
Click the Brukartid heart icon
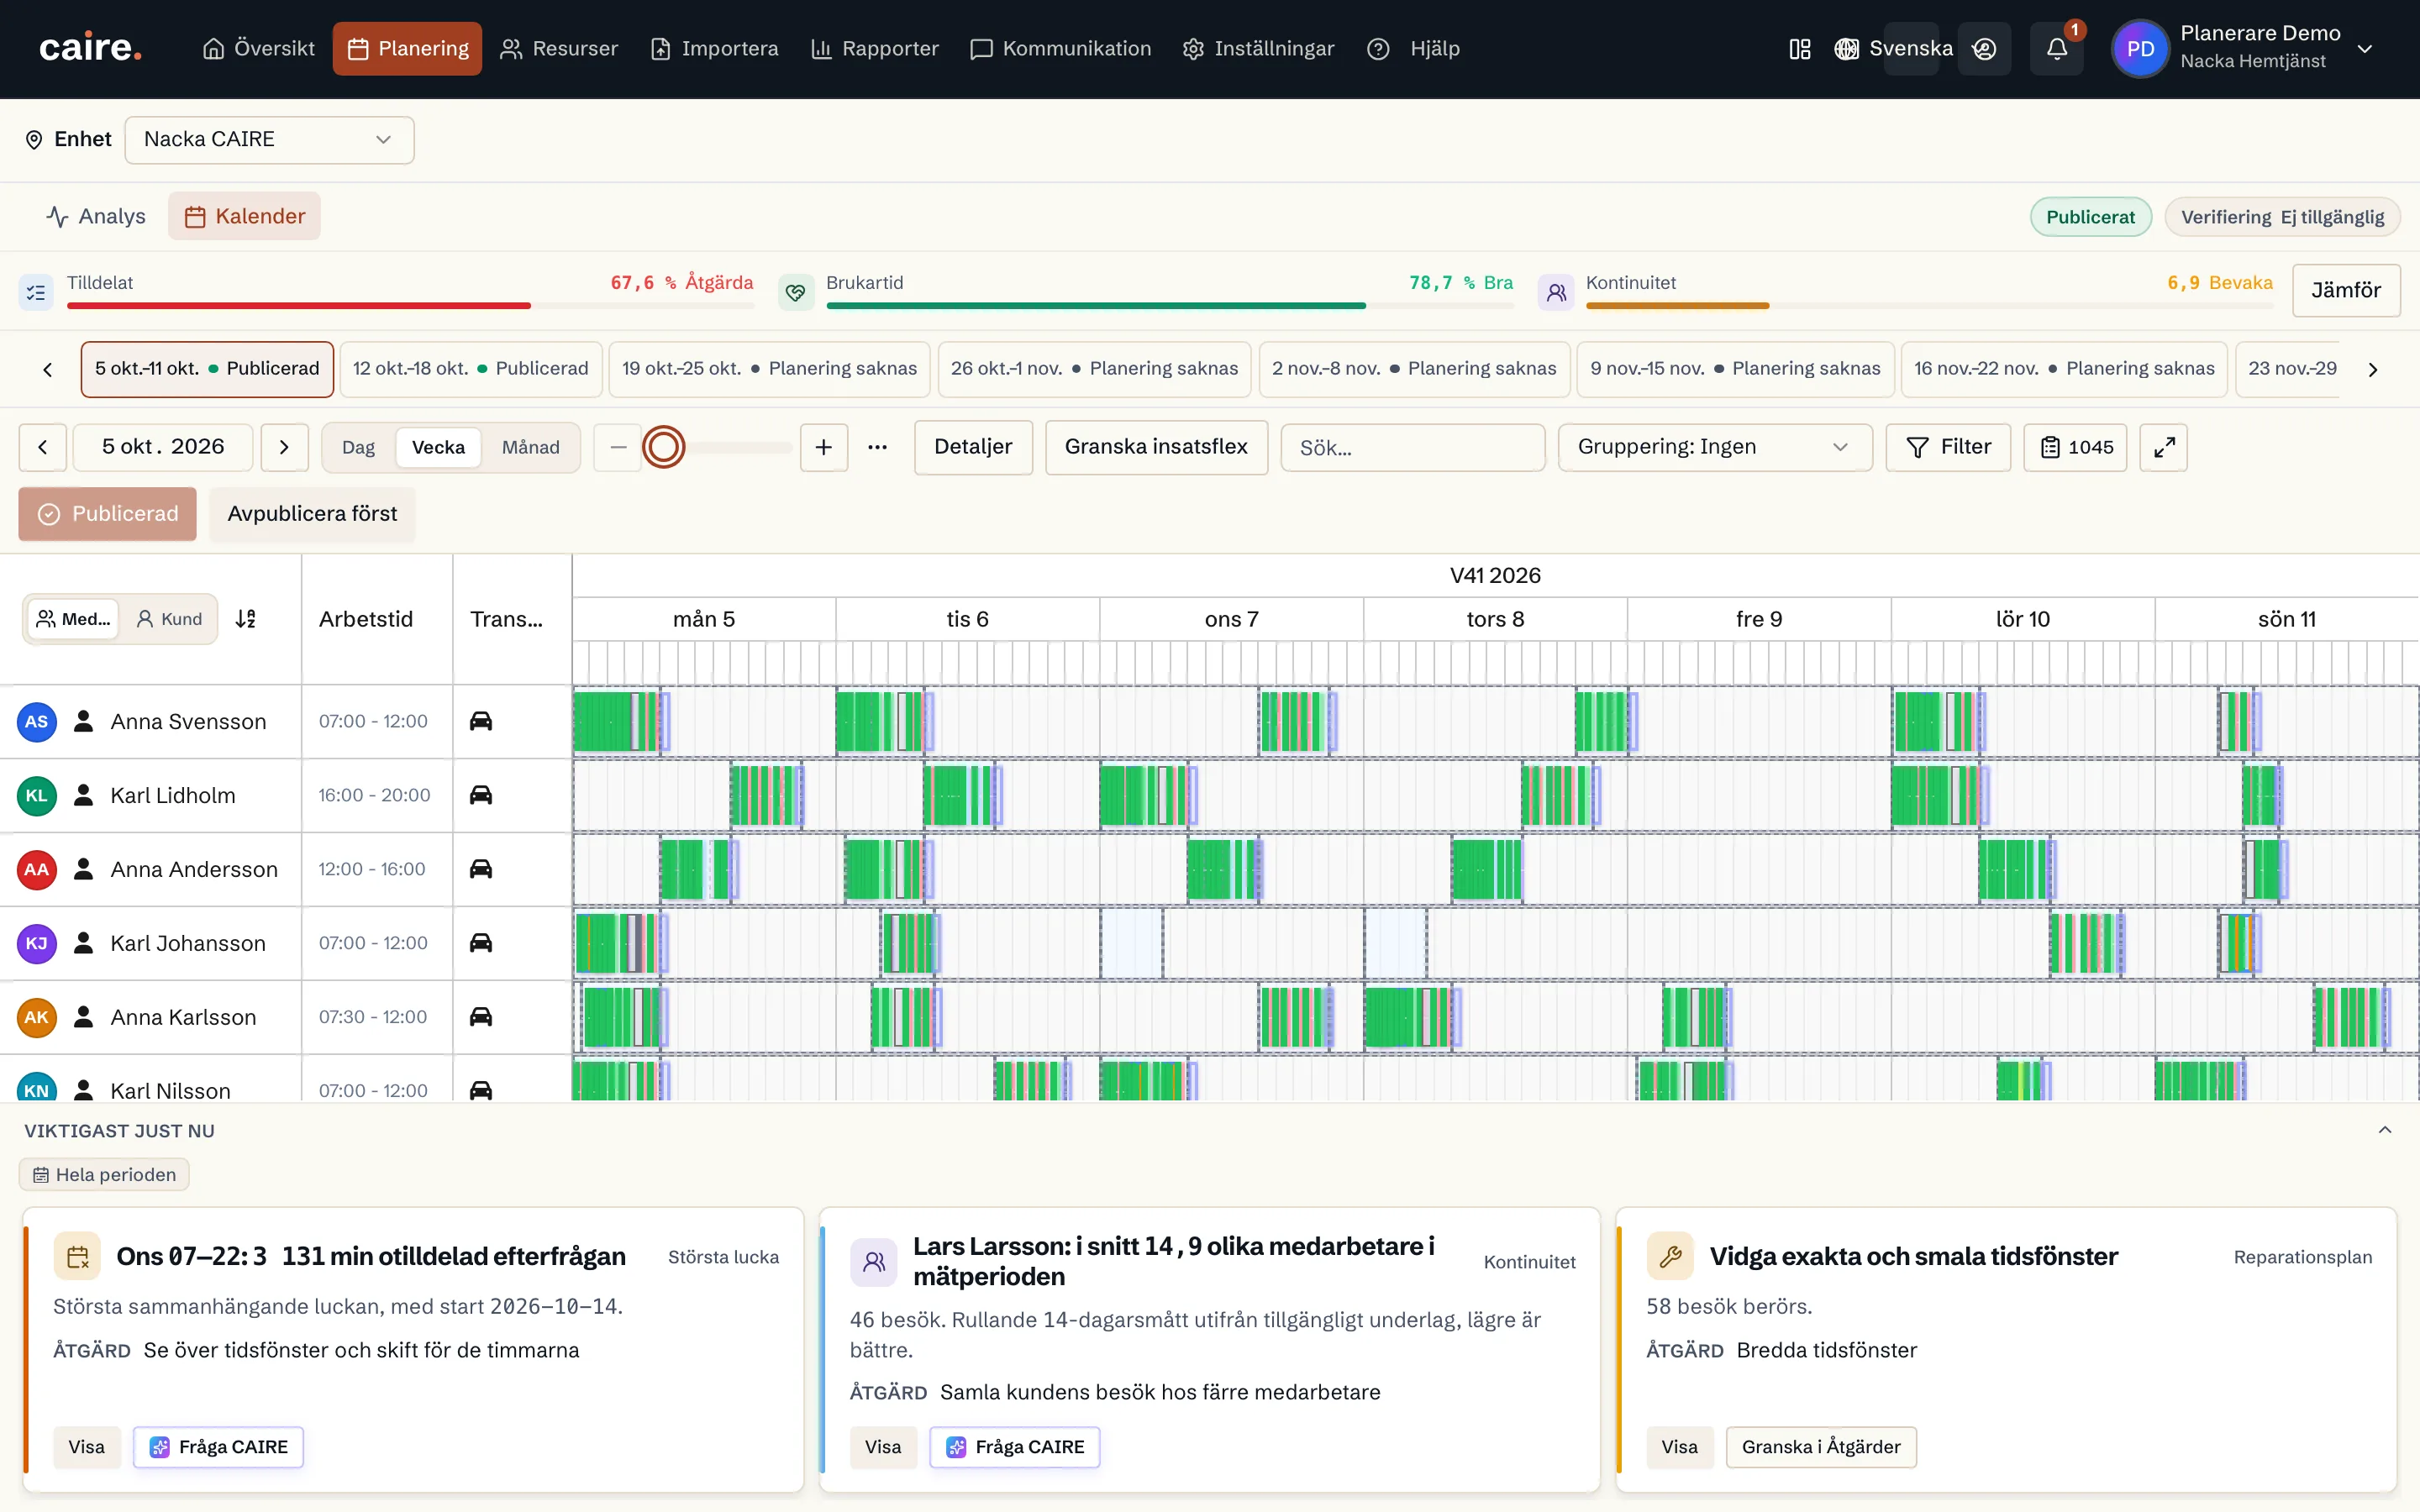point(795,292)
